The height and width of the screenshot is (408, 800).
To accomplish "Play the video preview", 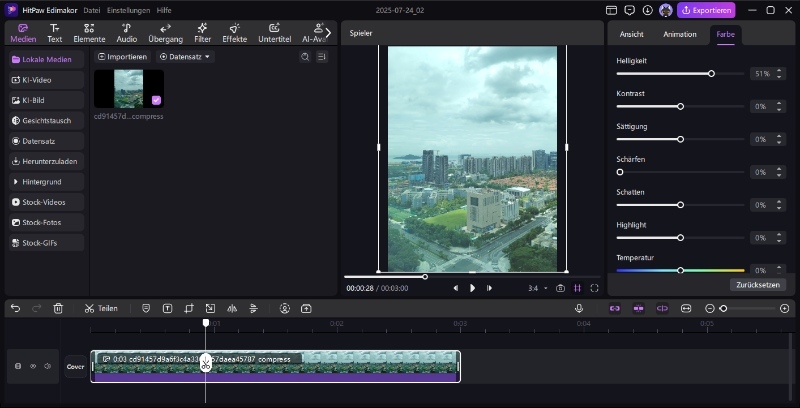I will point(472,288).
